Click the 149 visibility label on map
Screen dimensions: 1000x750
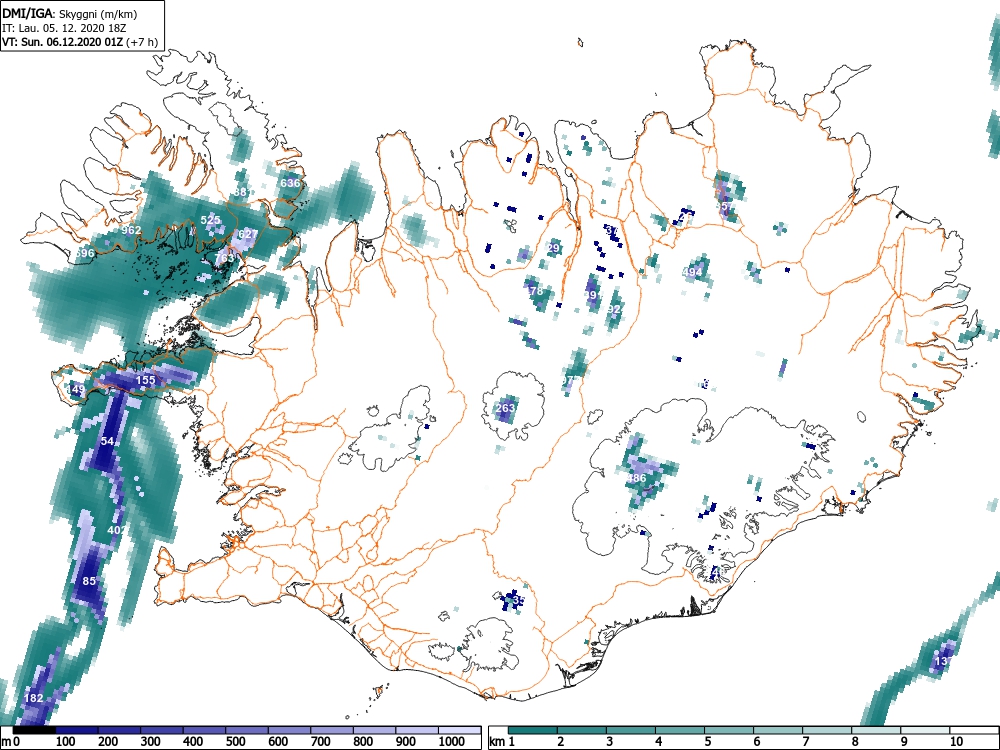pyautogui.click(x=75, y=389)
